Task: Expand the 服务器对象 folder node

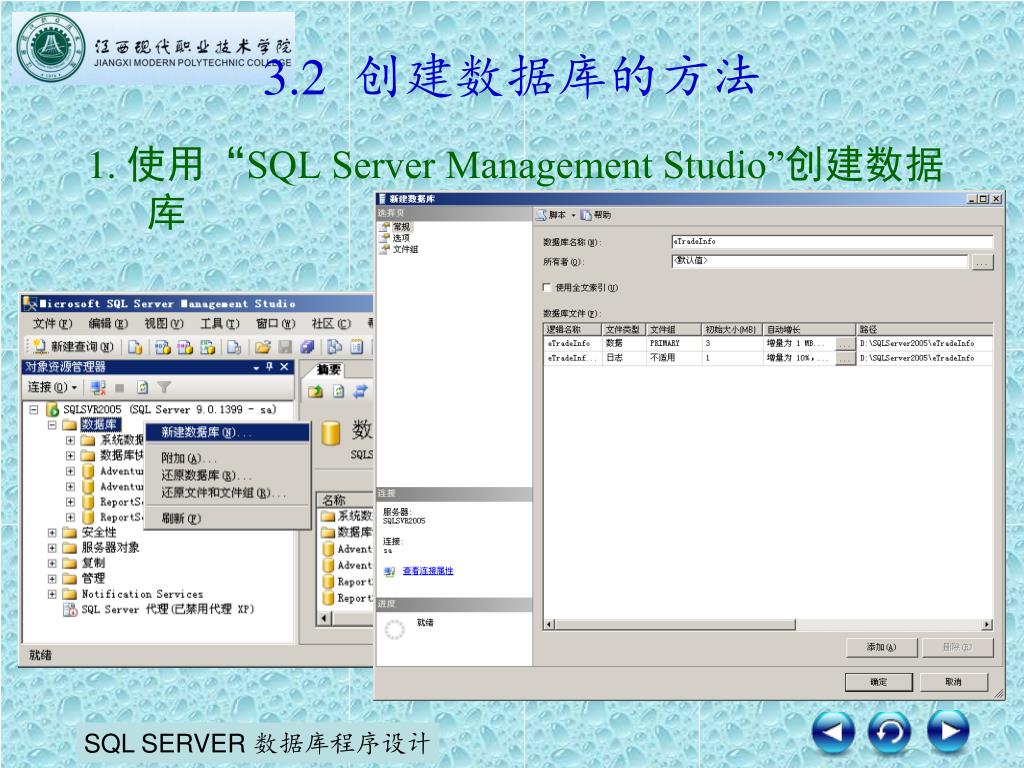Action: (52, 548)
